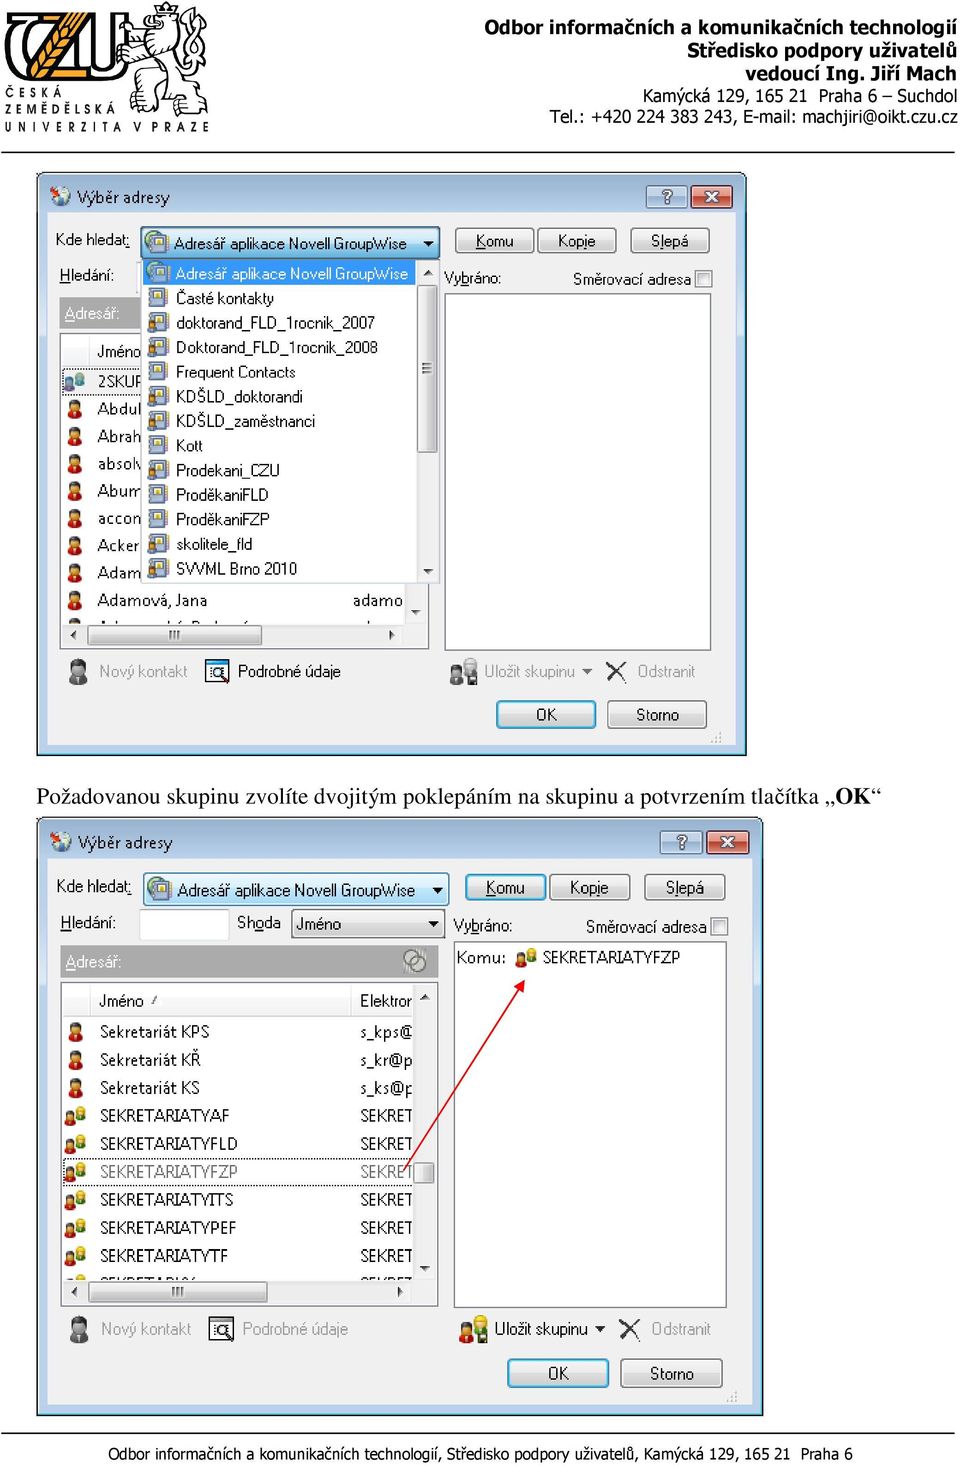Select the Sekretariát KS row in the contact list
The image size is (960, 1466).
tap(239, 1087)
